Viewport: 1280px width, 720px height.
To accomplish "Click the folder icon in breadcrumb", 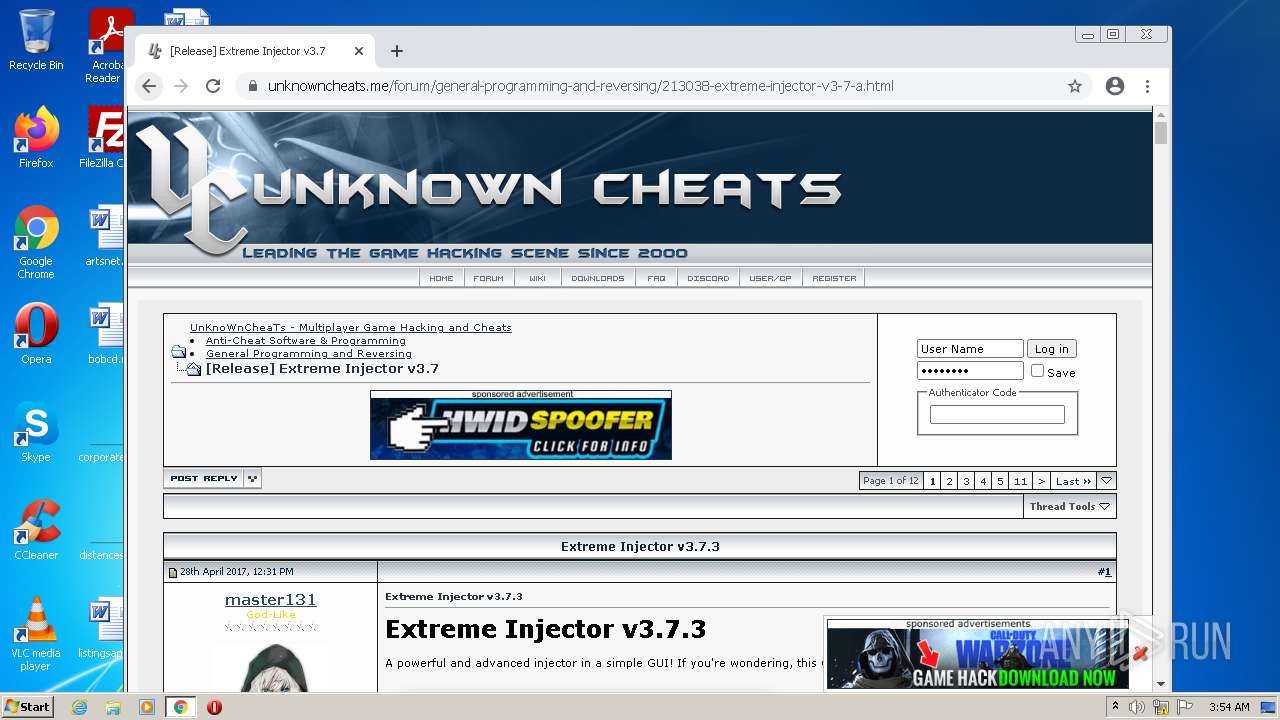I will point(178,352).
